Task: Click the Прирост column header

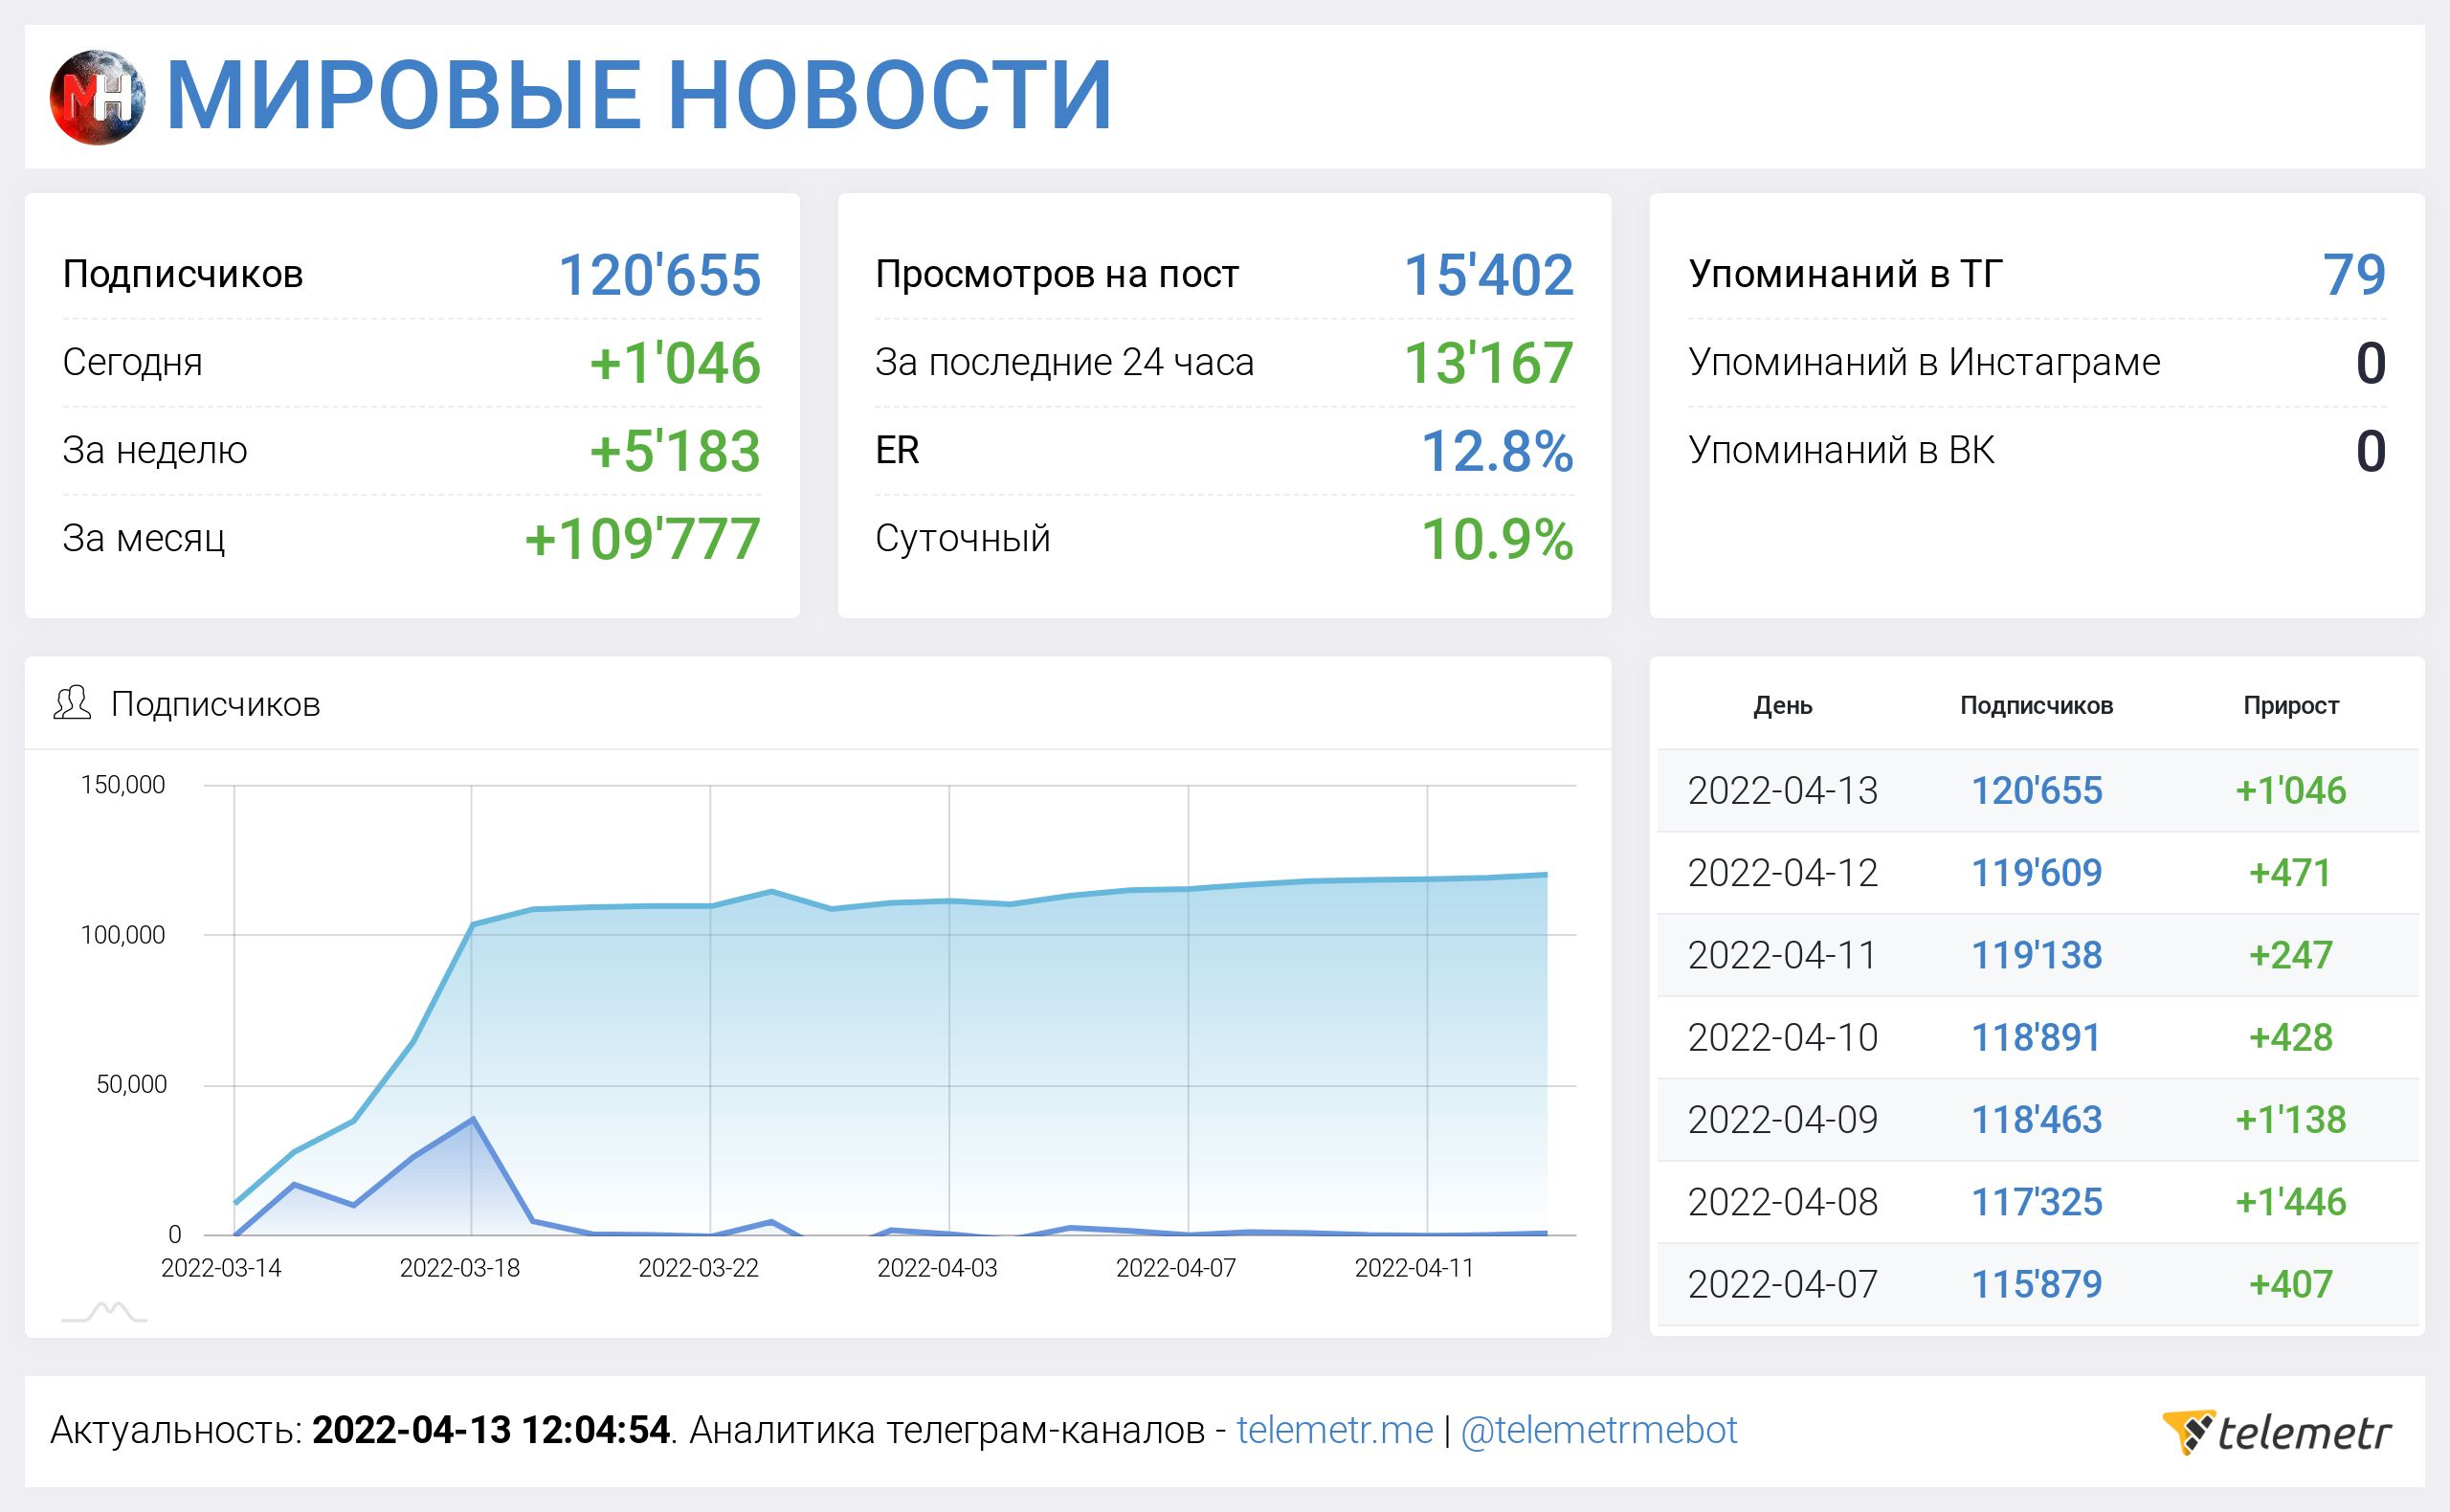Action: [x=2291, y=705]
